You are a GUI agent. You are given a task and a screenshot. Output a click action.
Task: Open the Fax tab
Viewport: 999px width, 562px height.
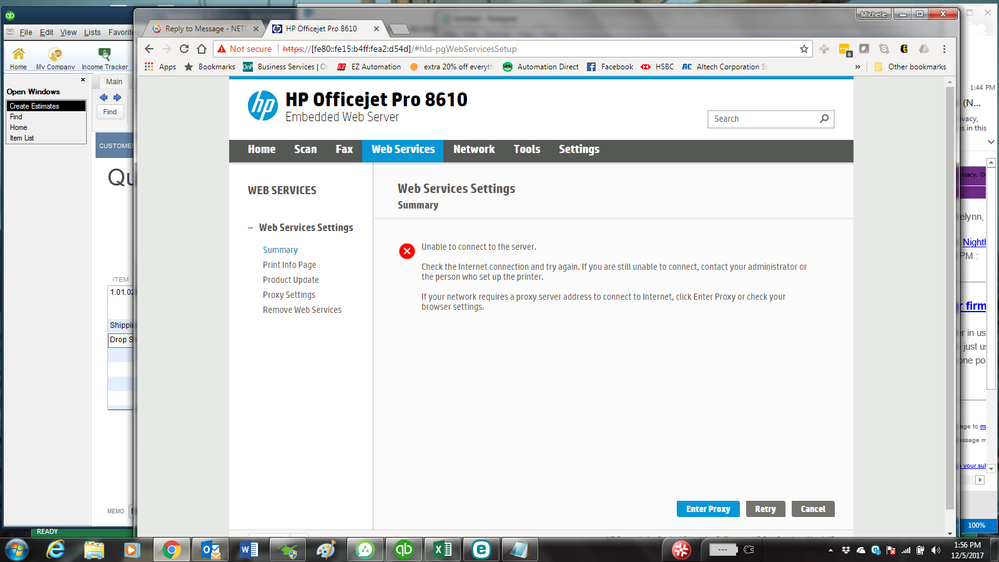click(x=344, y=149)
